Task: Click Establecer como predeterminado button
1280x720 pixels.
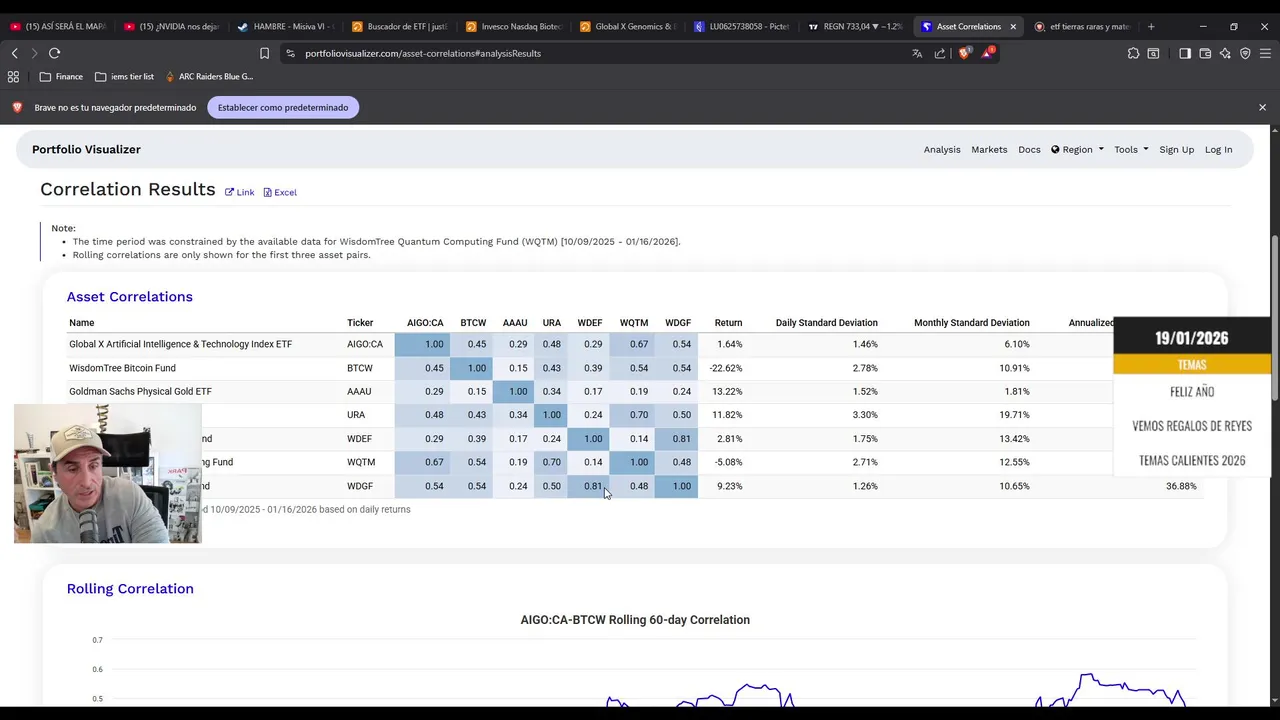Action: [283, 107]
